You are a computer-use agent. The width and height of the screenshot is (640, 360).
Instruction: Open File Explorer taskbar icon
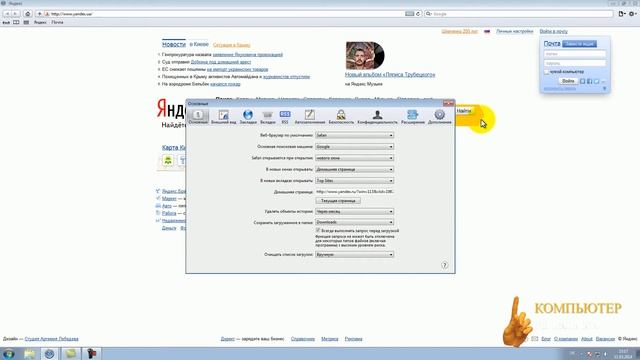point(29,353)
